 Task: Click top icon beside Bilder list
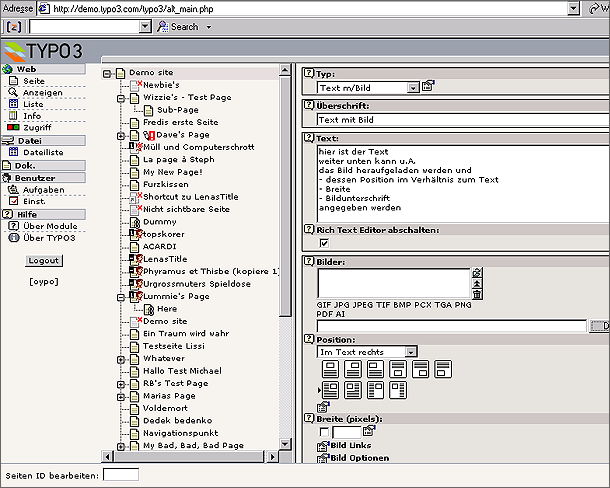(477, 272)
